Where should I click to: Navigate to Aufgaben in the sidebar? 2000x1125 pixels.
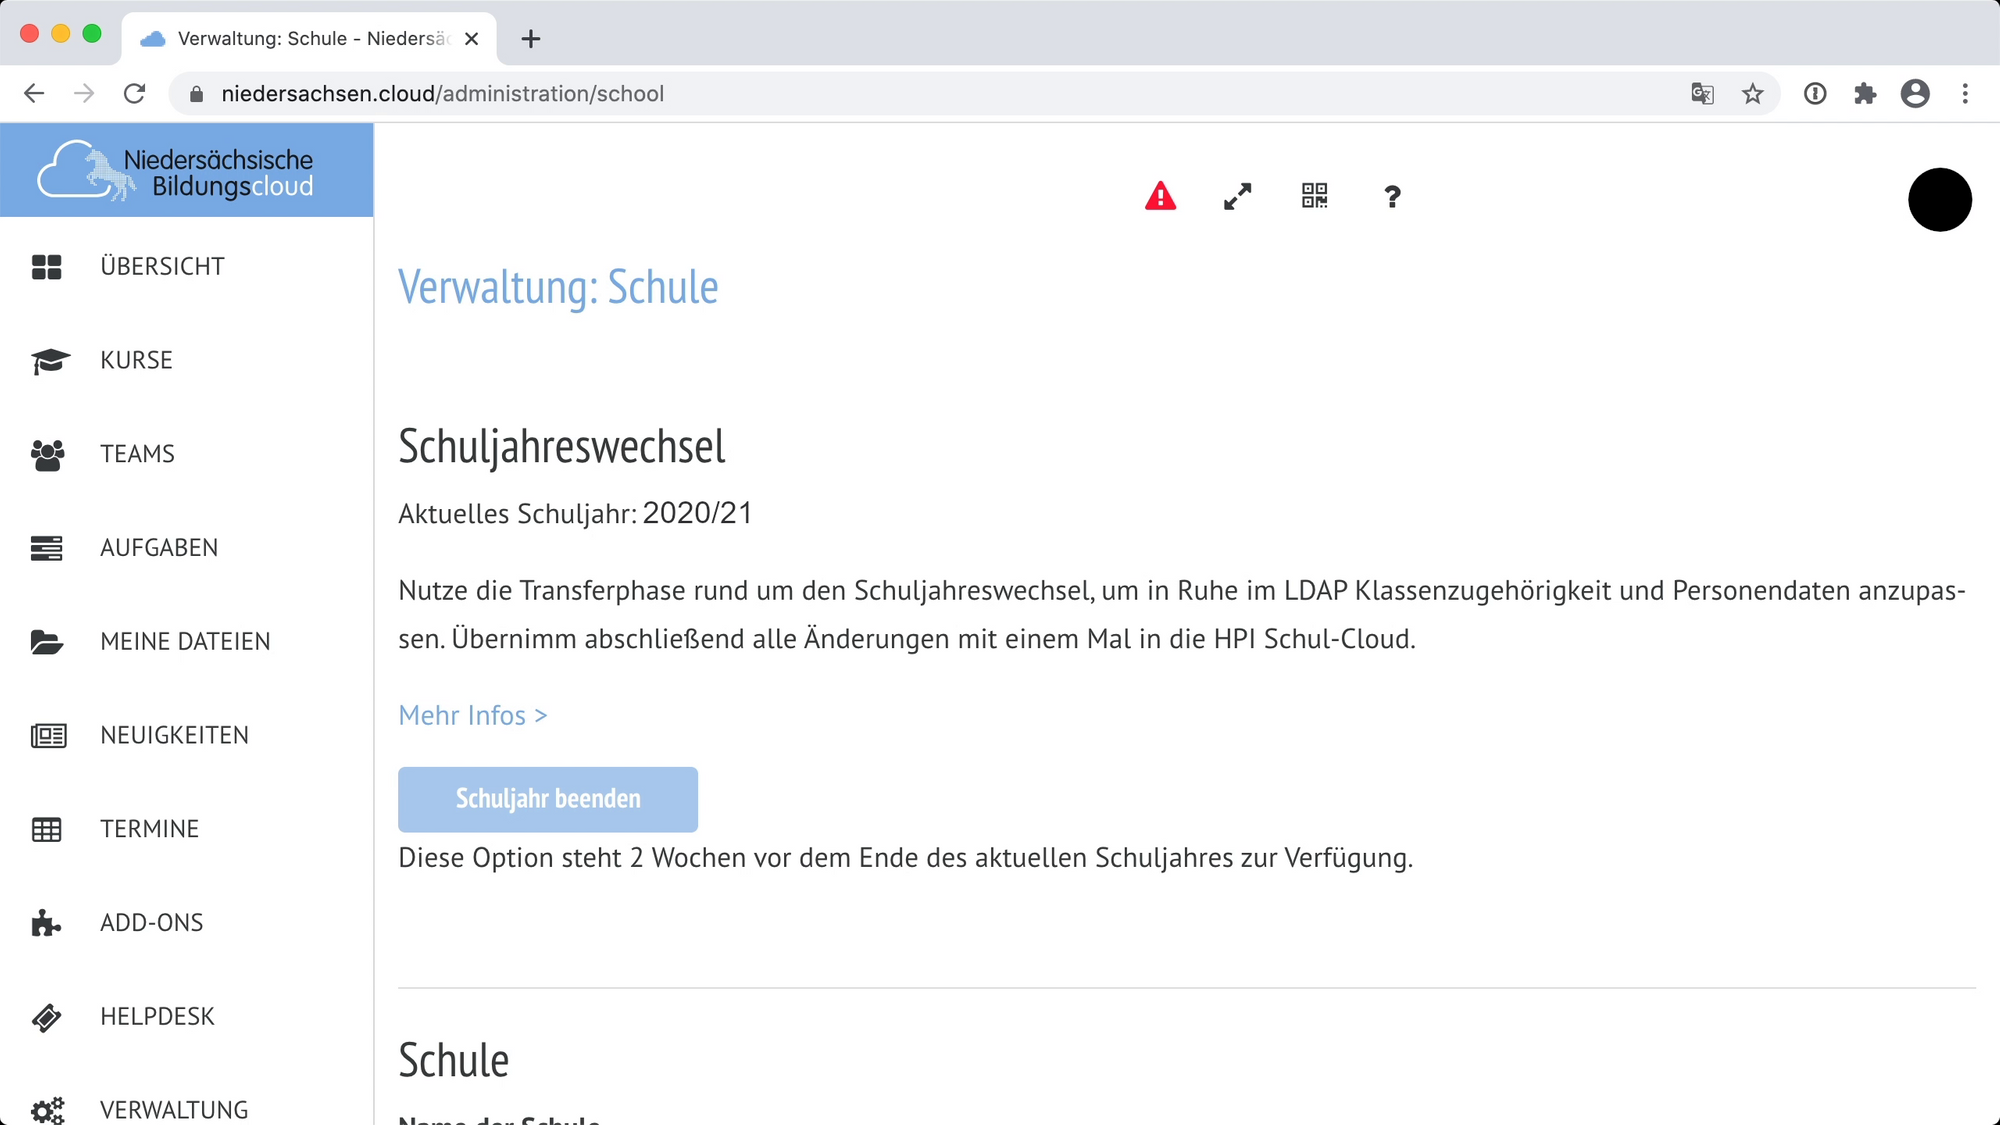click(x=158, y=548)
